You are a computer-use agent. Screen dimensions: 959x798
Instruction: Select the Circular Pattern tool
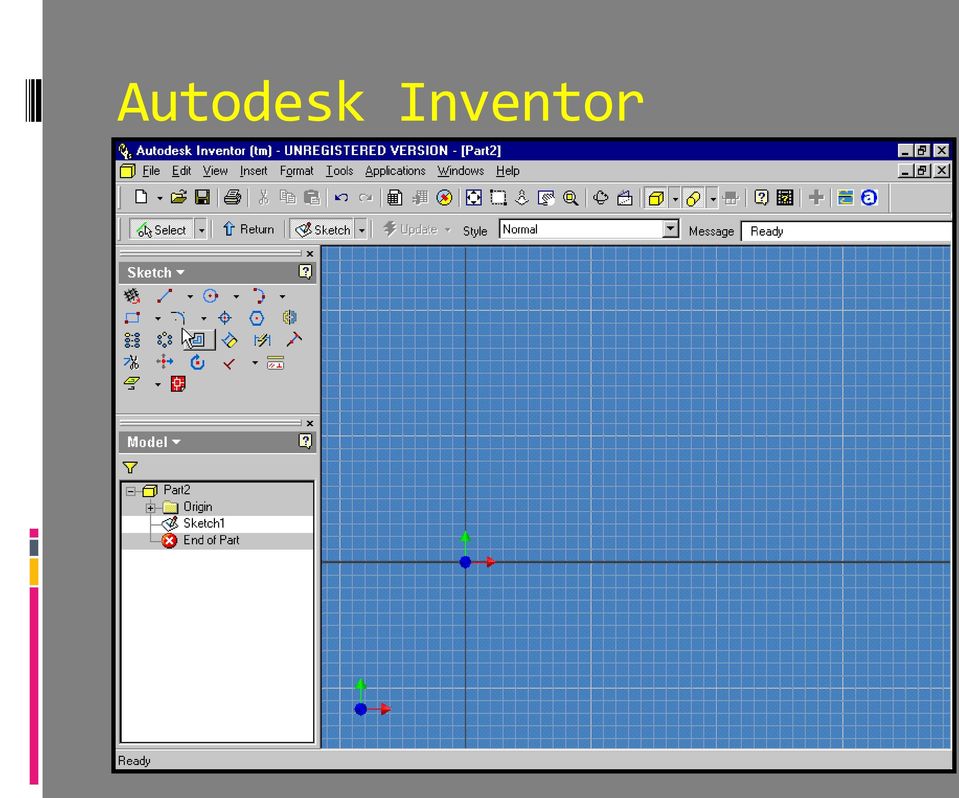click(165, 340)
